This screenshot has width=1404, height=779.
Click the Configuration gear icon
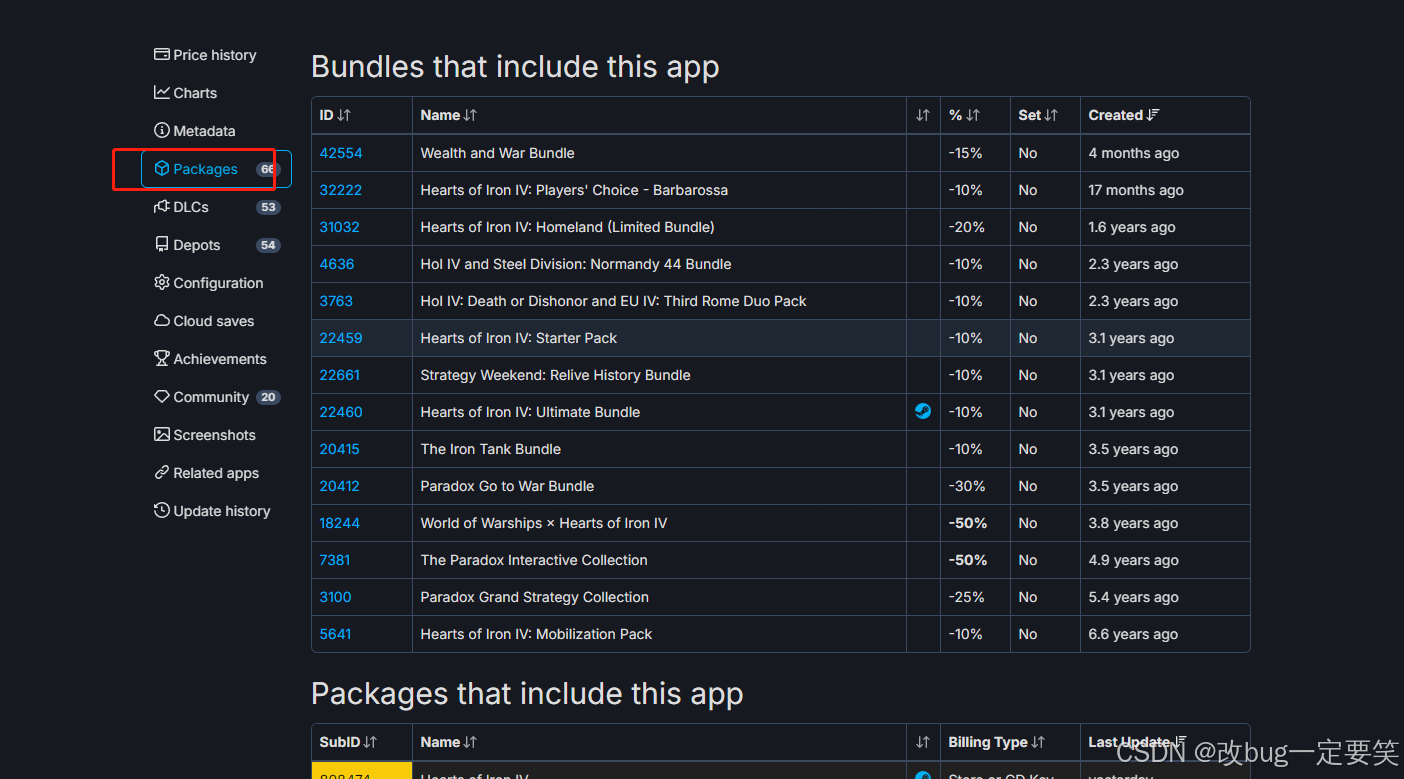point(161,283)
